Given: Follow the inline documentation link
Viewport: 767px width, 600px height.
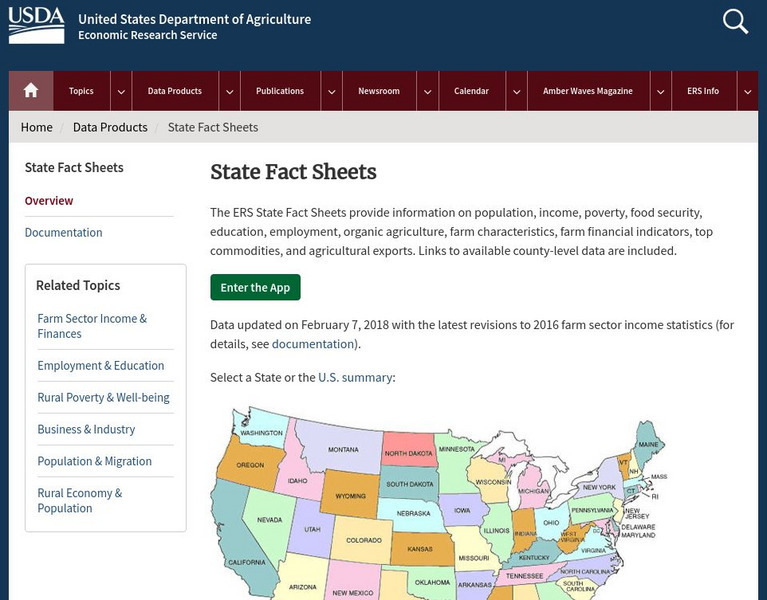Looking at the screenshot, I should click(313, 344).
